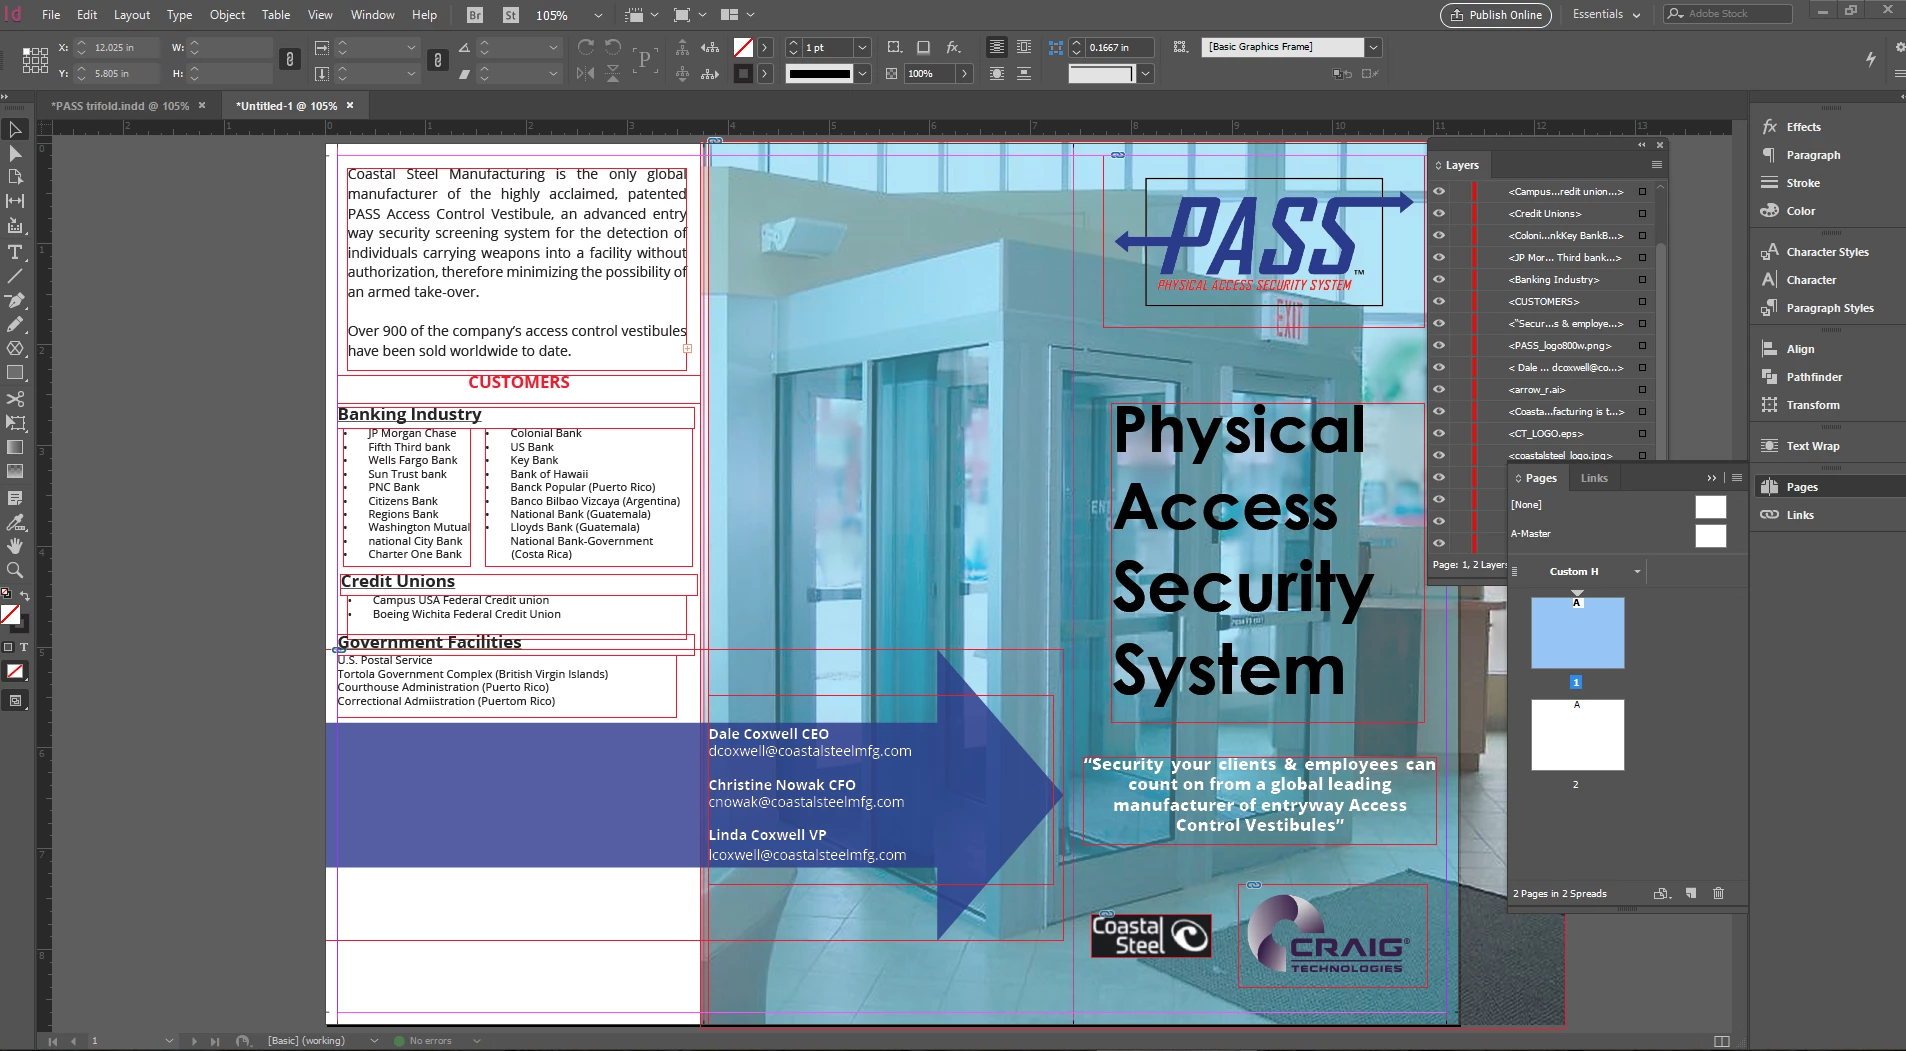This screenshot has width=1906, height=1051.
Task: Open Adobe Bridge with the Br icon
Action: tap(475, 15)
